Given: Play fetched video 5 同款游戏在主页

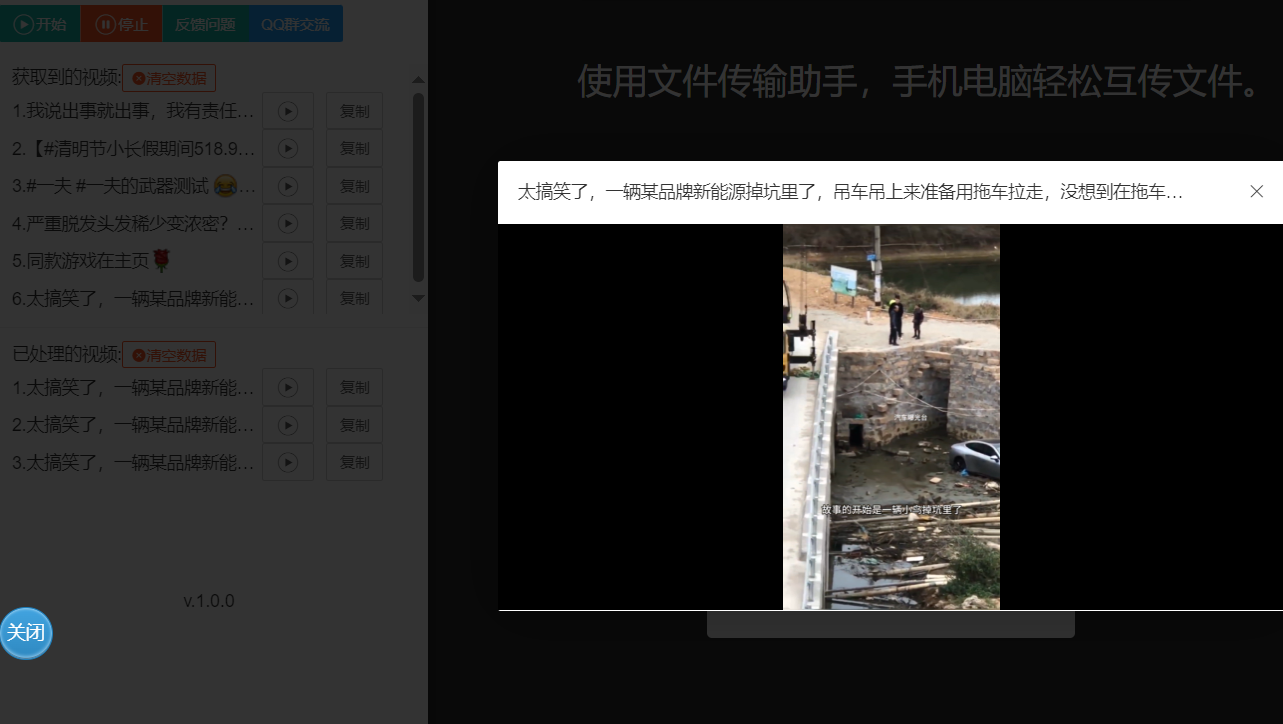Looking at the screenshot, I should [288, 261].
